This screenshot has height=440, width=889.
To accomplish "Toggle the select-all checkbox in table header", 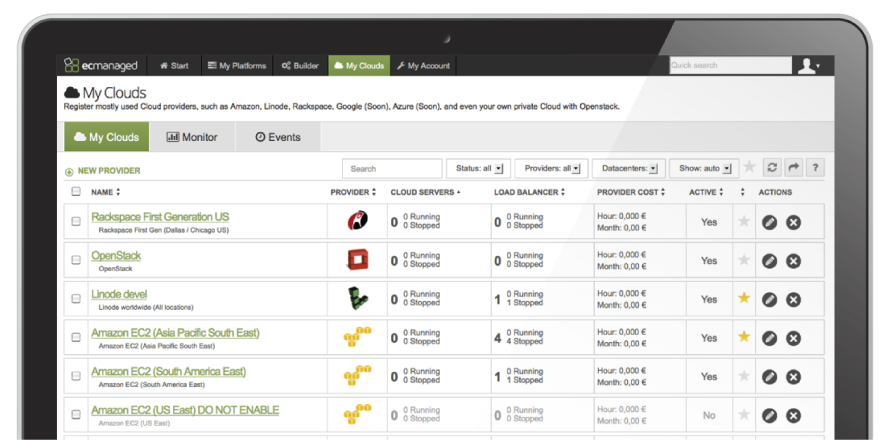I will click(x=76, y=192).
